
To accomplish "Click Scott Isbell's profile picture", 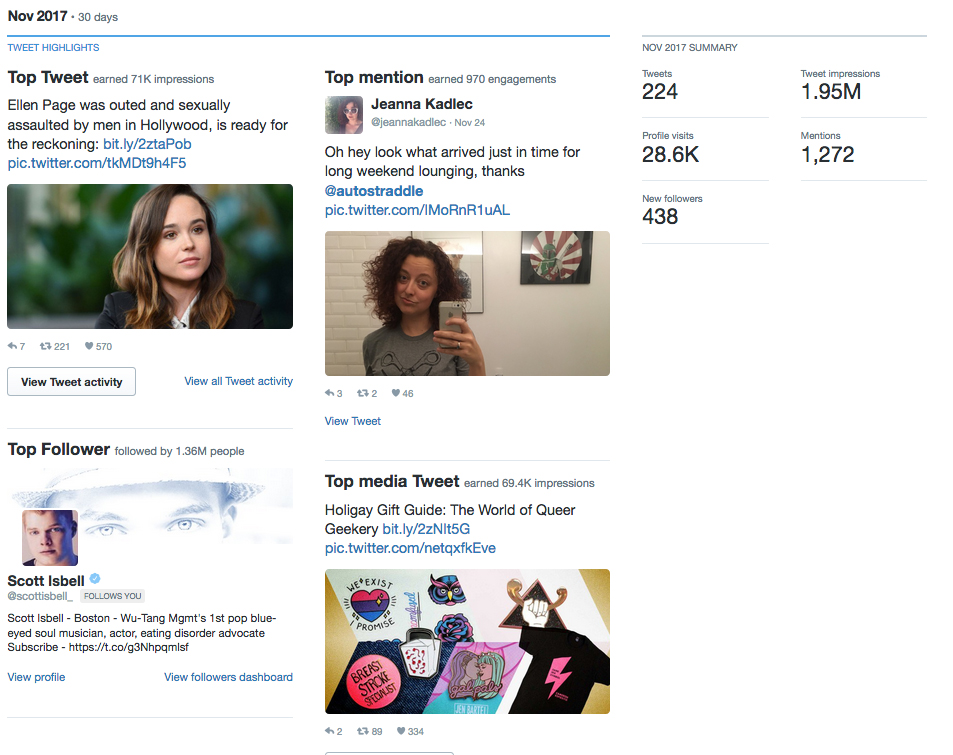I will [x=50, y=538].
